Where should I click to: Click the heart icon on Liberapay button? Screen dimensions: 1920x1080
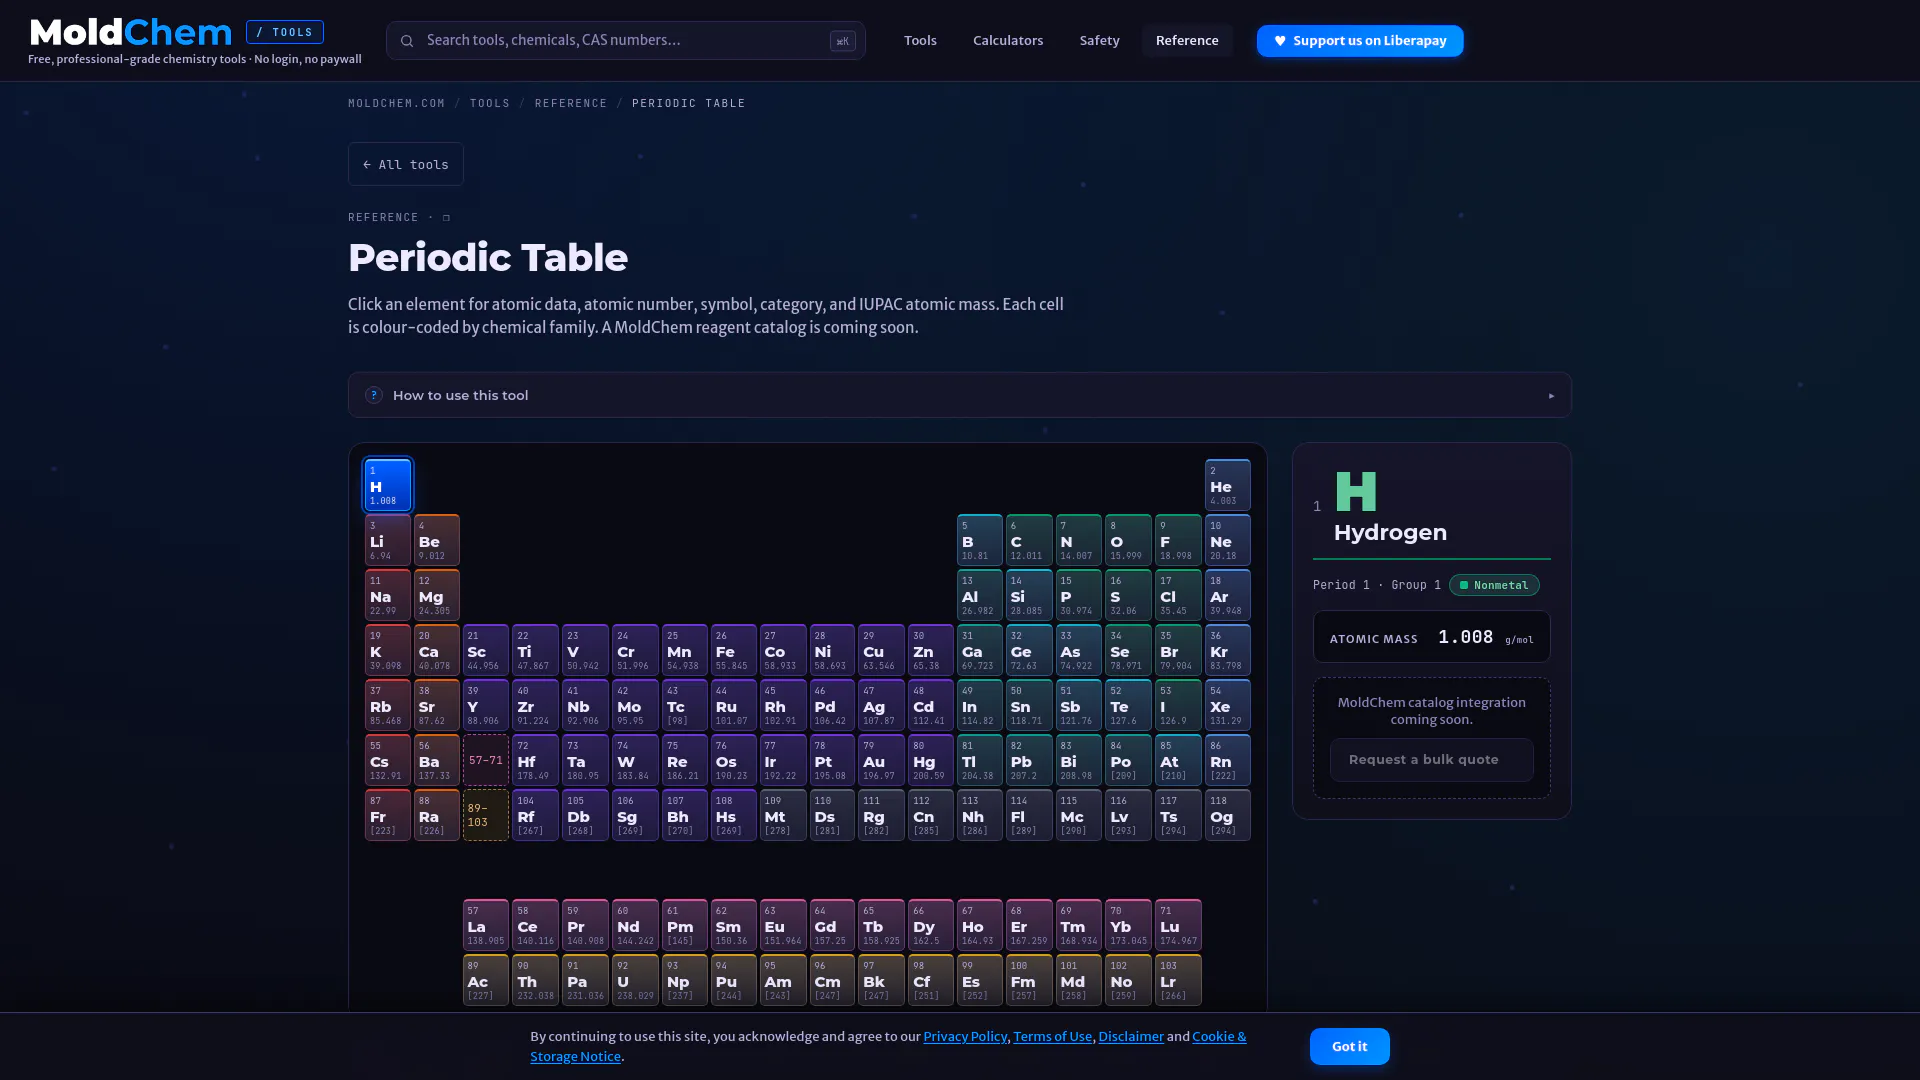(1279, 41)
